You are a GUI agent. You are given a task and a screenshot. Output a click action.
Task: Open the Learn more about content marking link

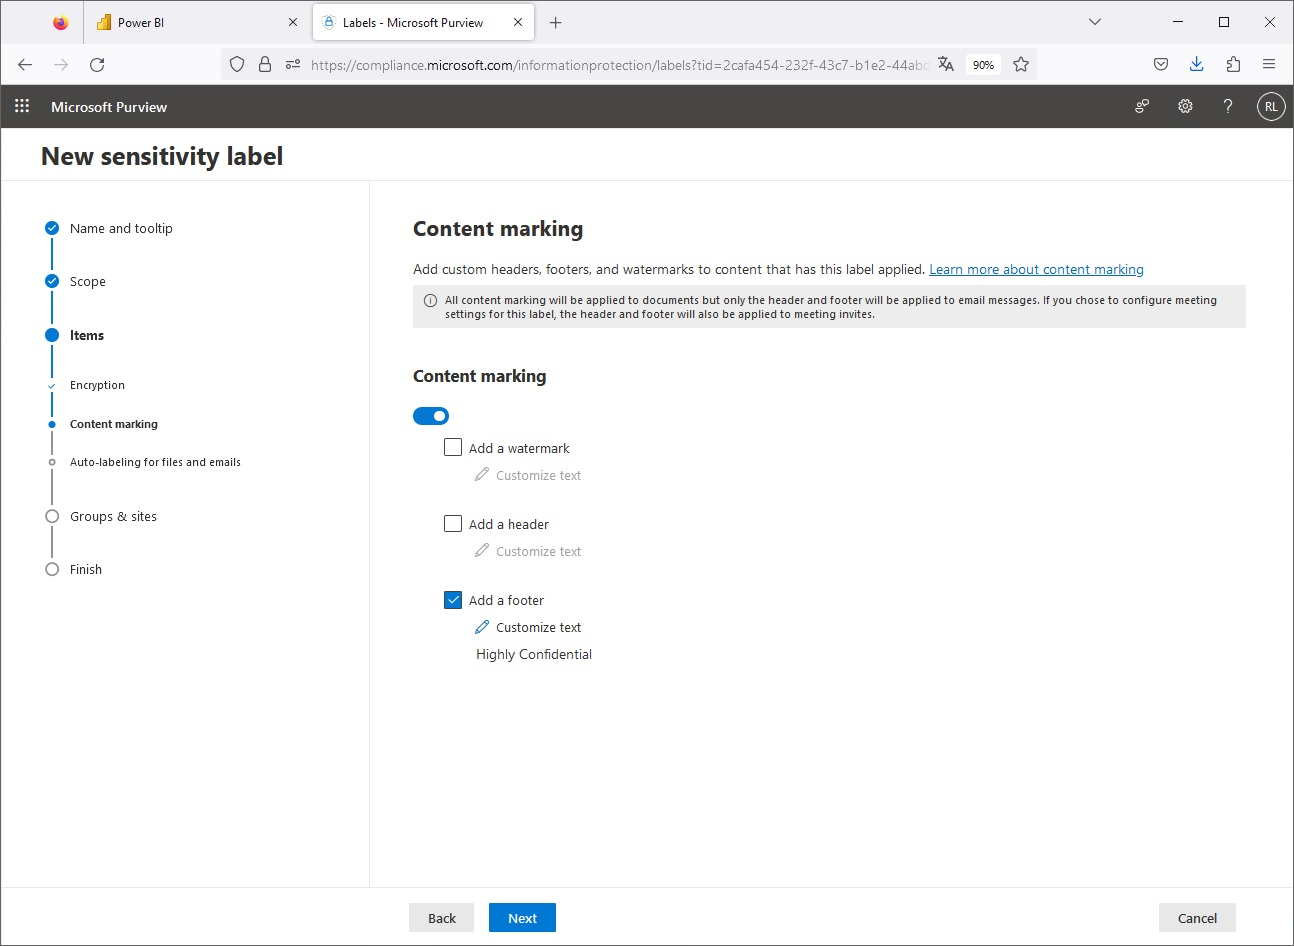coord(1036,269)
